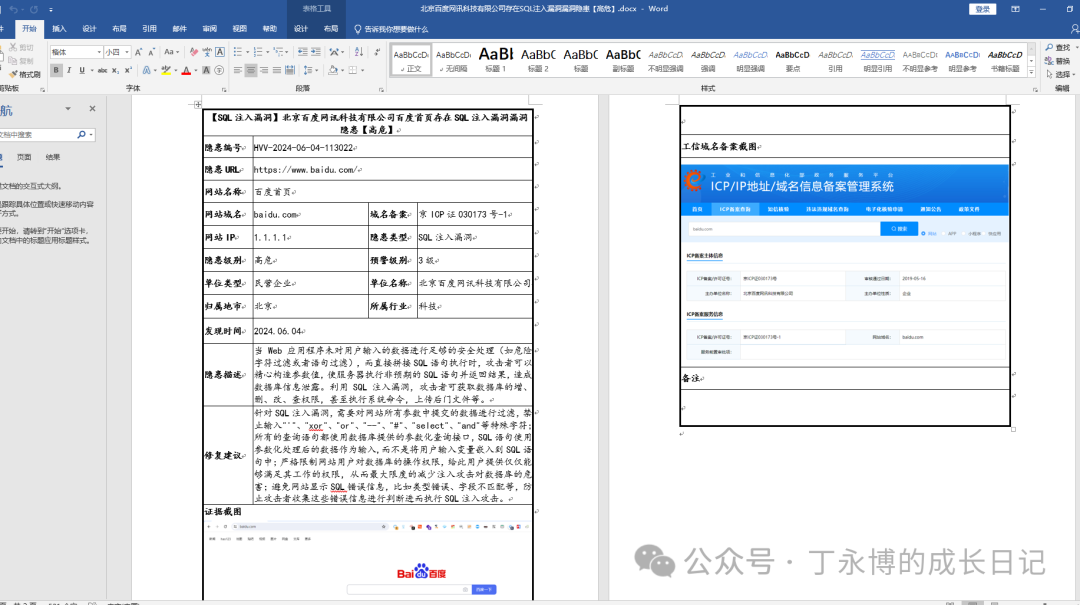
Task: Apply the character border icon
Action: click(x=220, y=52)
